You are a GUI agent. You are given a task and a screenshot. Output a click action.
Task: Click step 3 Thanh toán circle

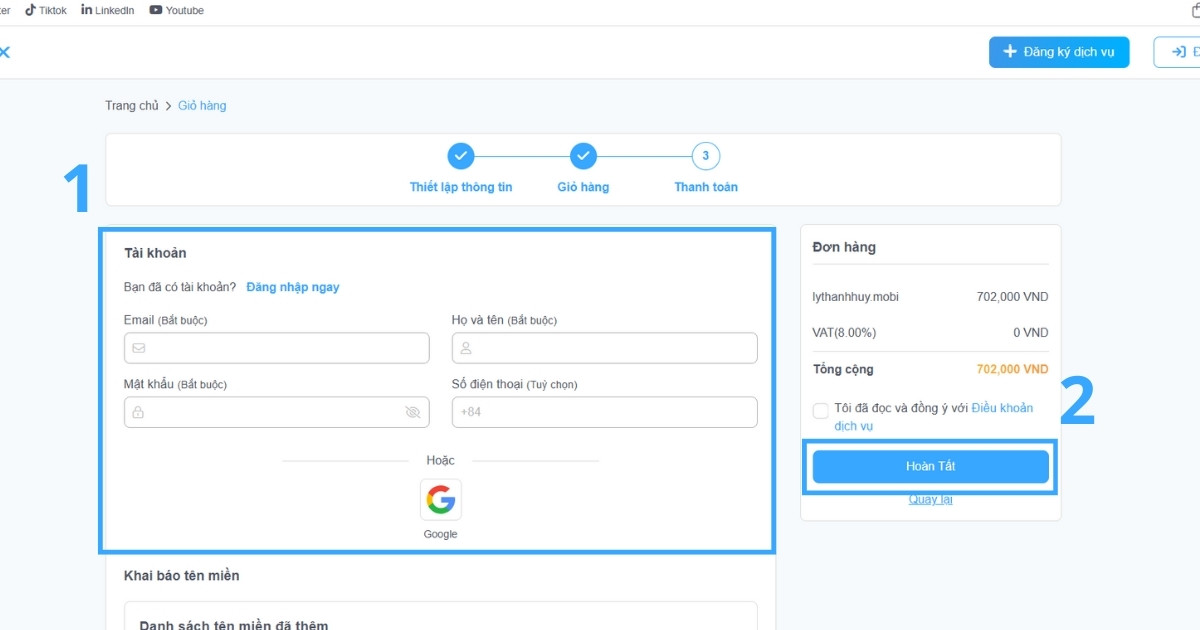[x=705, y=156]
